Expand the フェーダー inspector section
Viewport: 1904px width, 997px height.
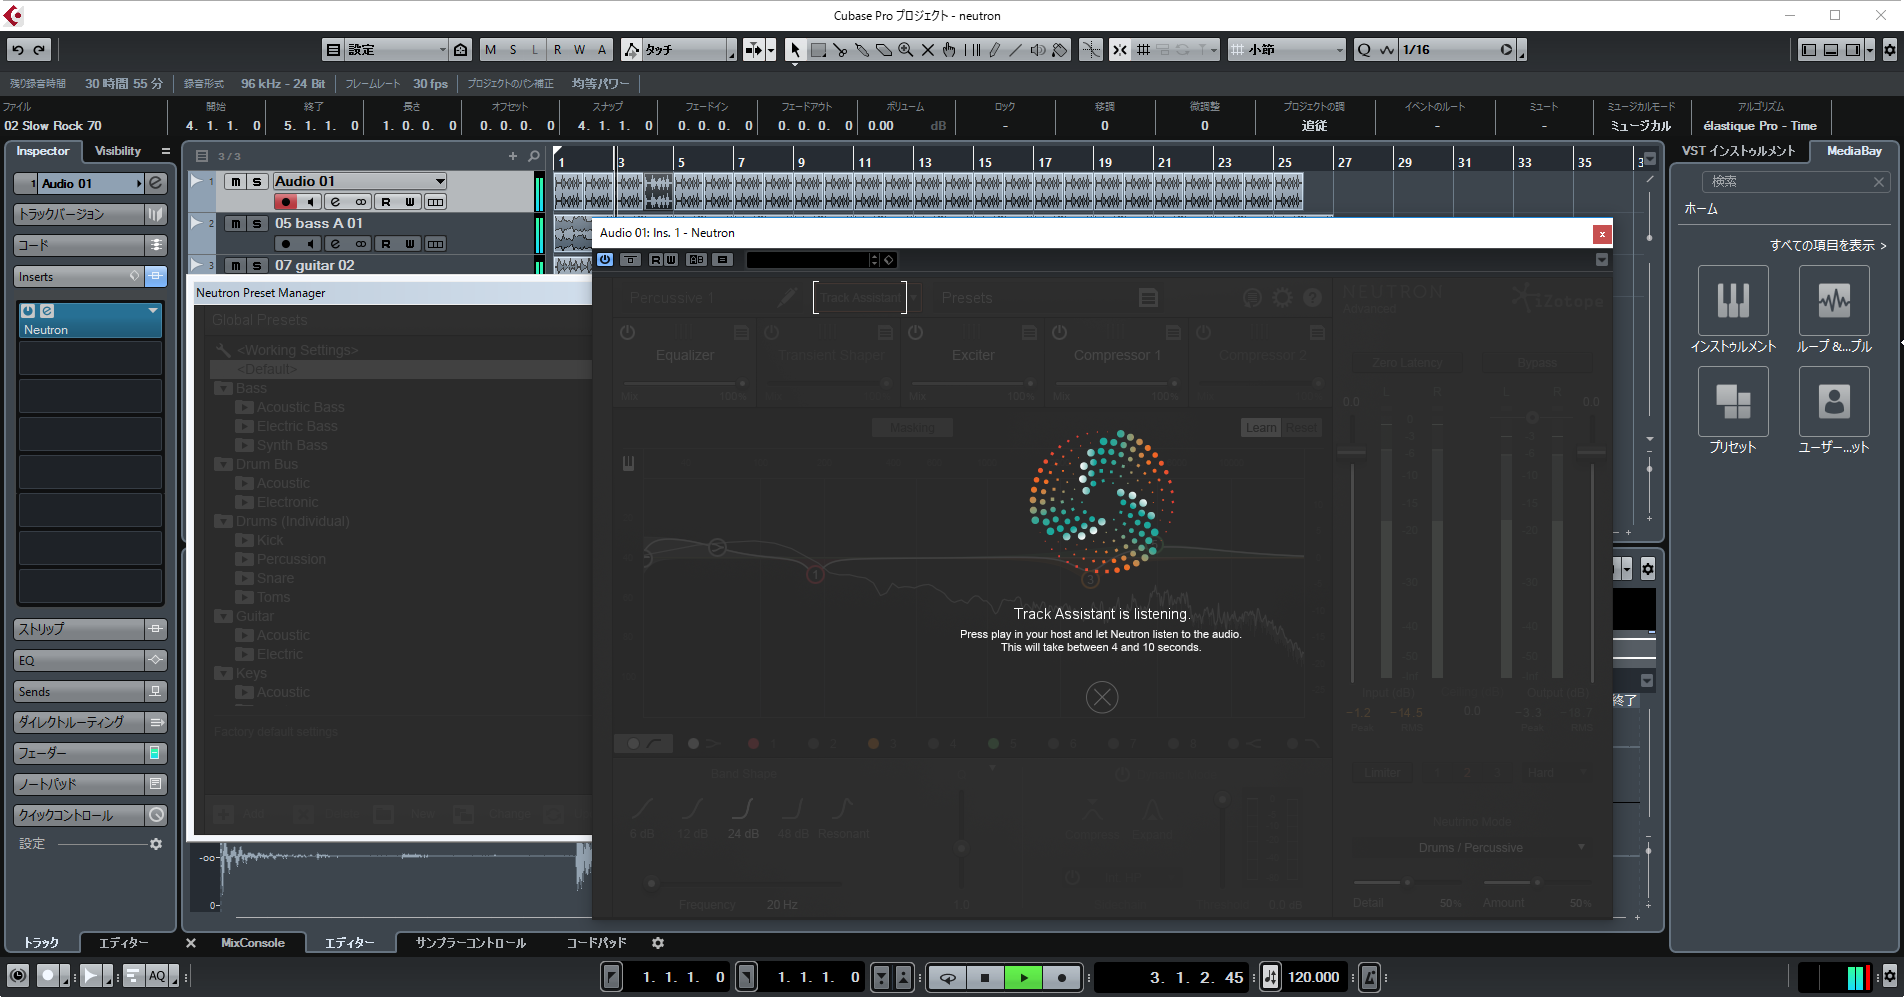click(80, 753)
